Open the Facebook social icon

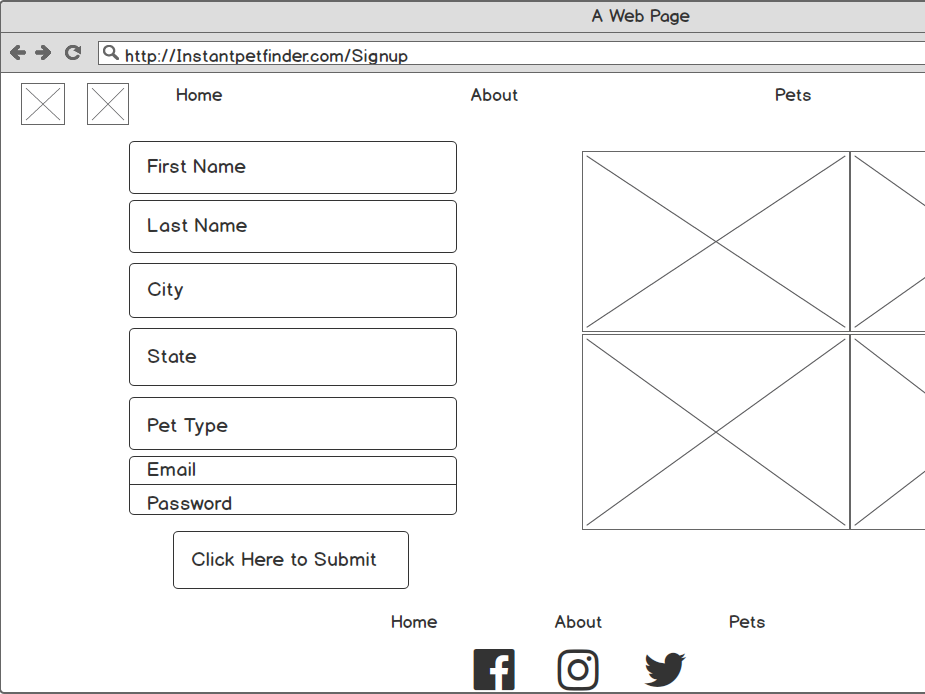[x=494, y=670]
